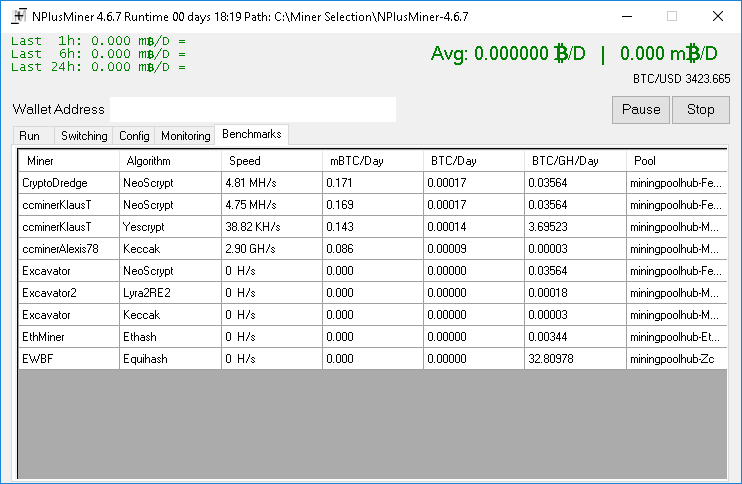742x484 pixels.
Task: Open the Config tab
Action: (x=134, y=136)
